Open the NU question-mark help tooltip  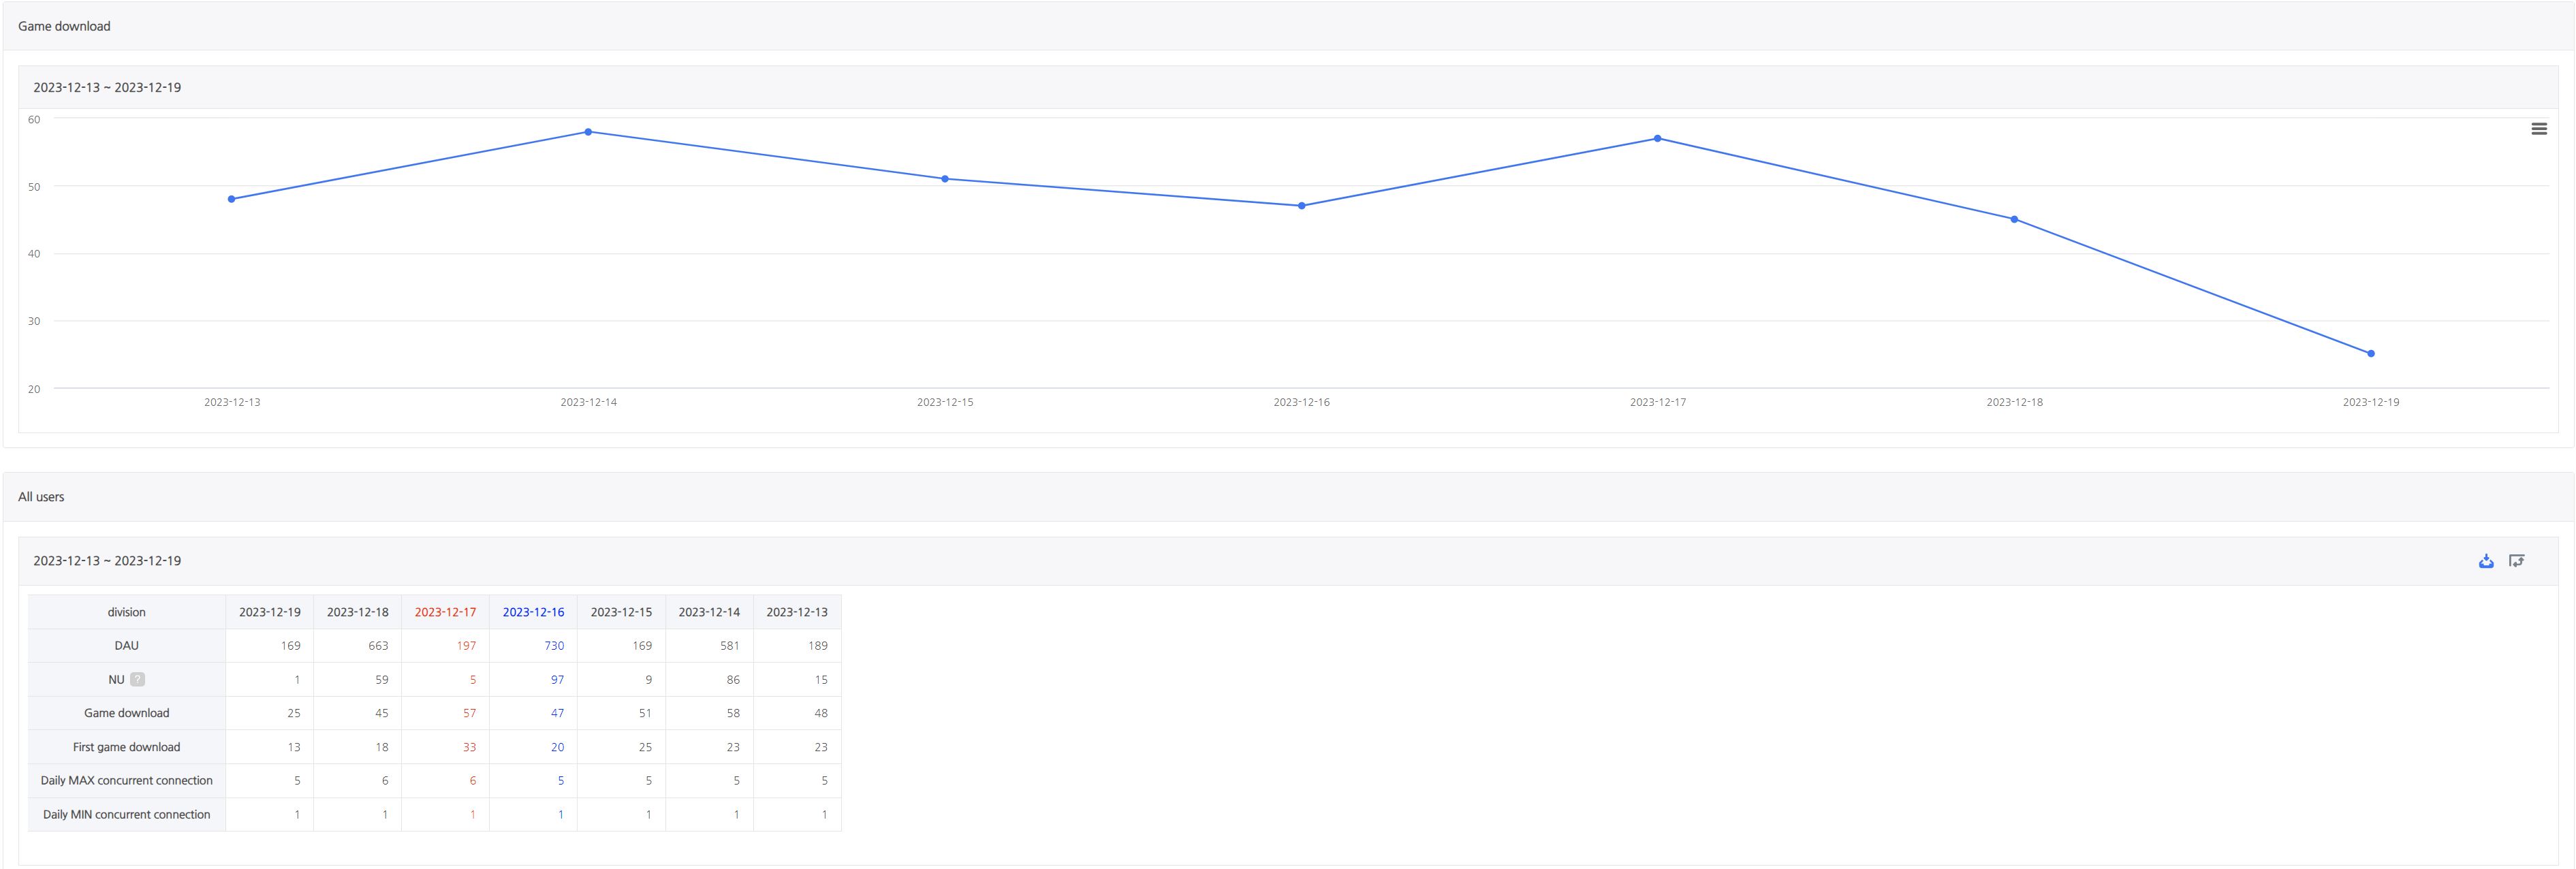[137, 679]
